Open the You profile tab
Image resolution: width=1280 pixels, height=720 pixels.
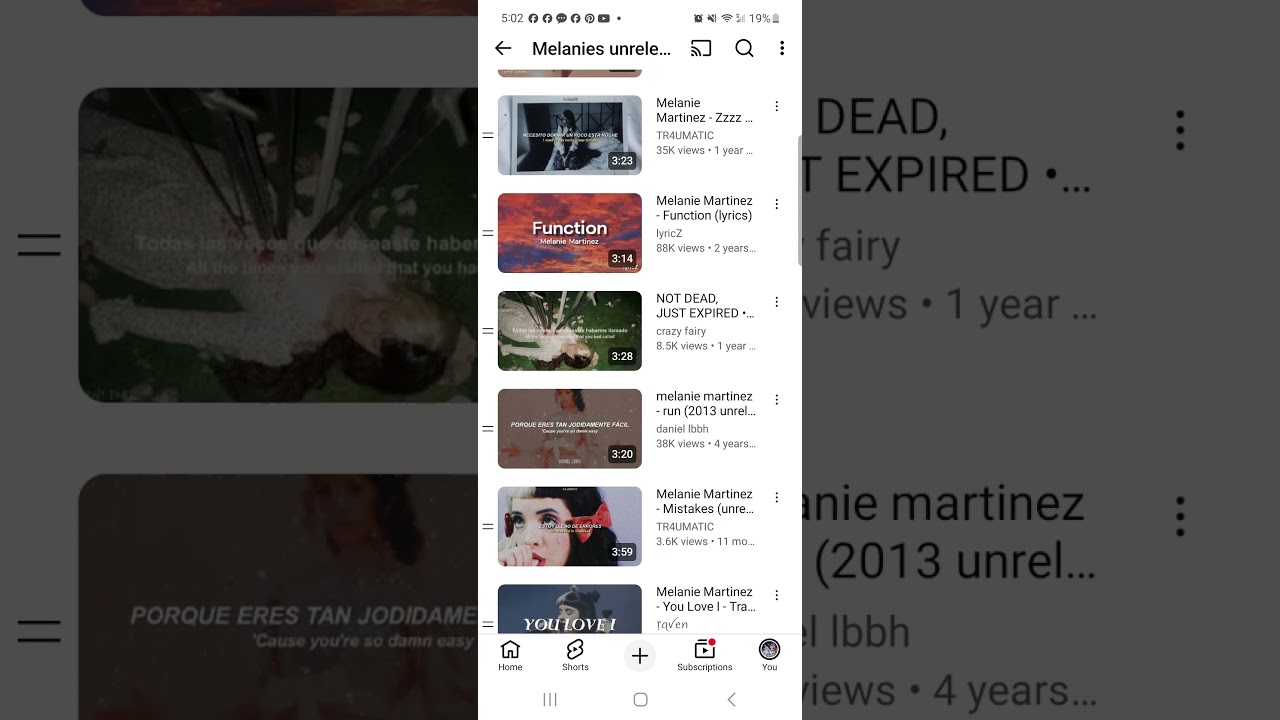(769, 656)
